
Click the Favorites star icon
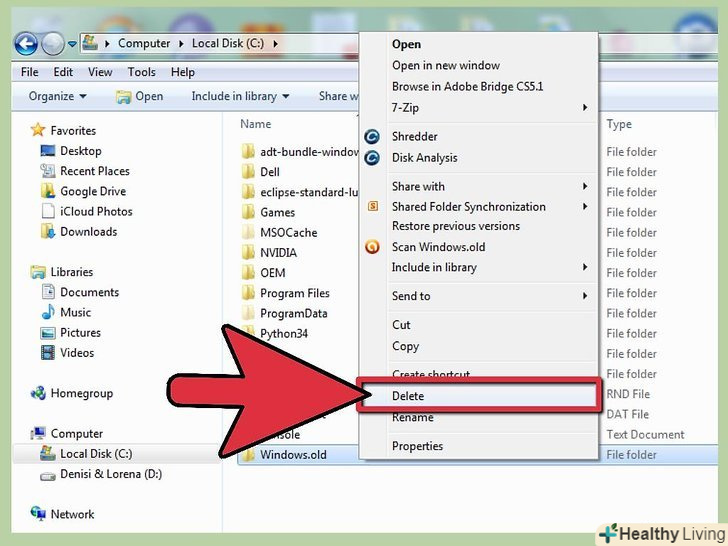(38, 130)
